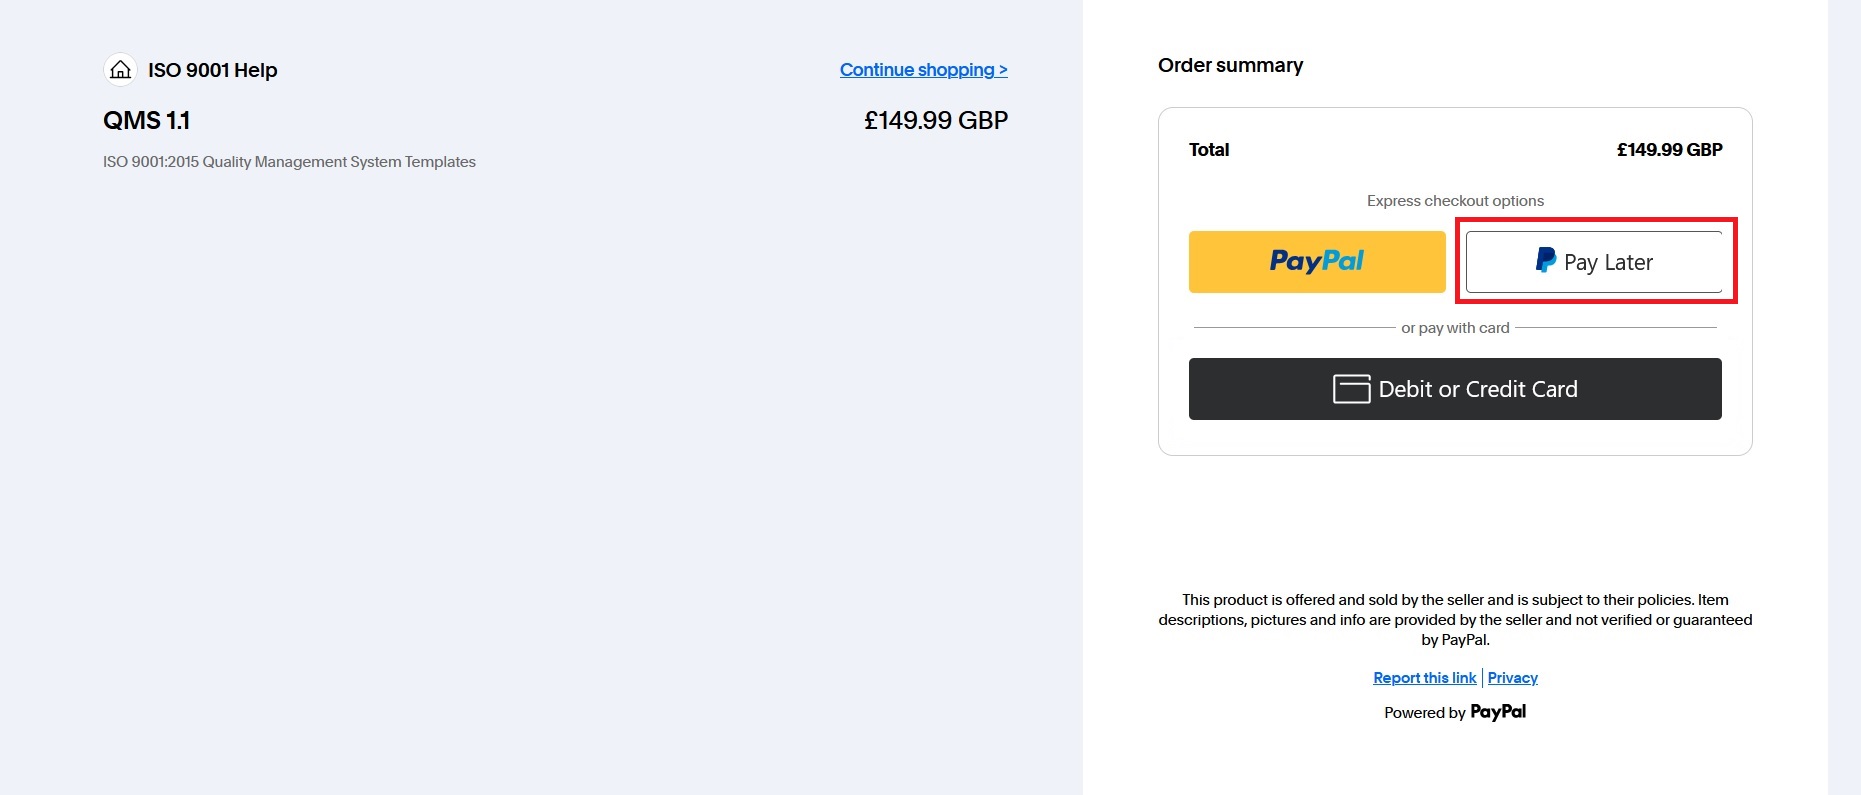
Task: Select Debit or Credit Card payment
Action: pyautogui.click(x=1455, y=389)
